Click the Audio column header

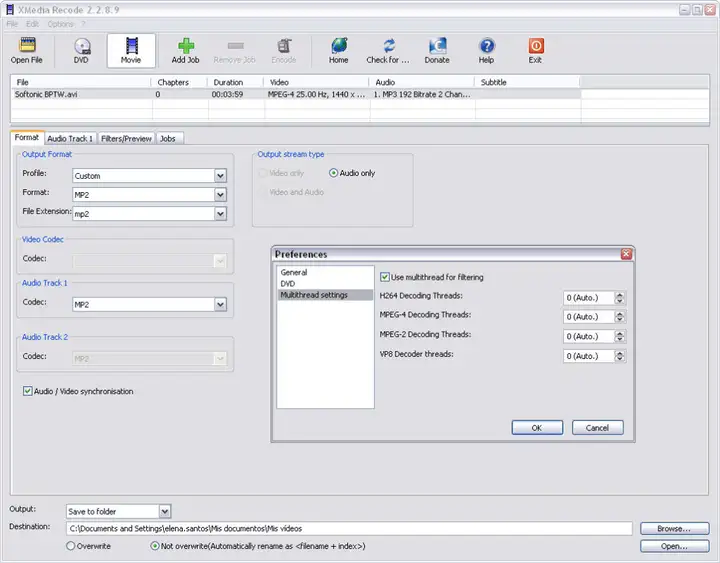[x=422, y=82]
